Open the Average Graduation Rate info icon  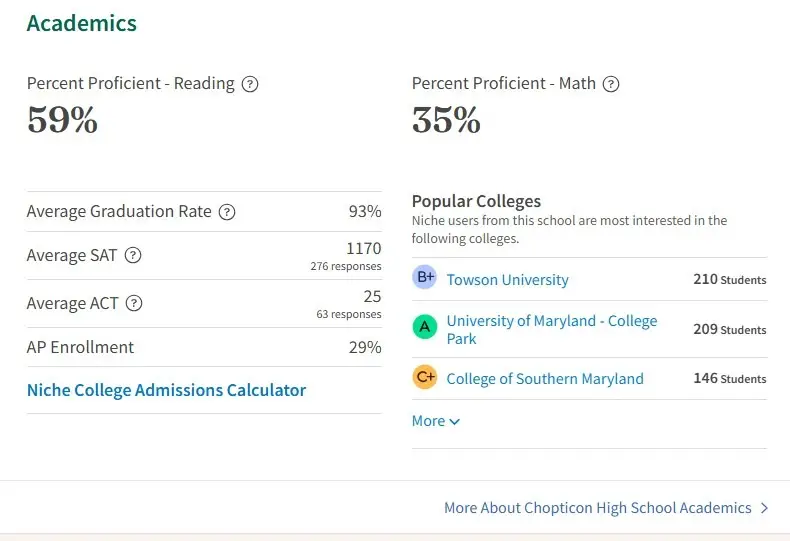tap(227, 212)
